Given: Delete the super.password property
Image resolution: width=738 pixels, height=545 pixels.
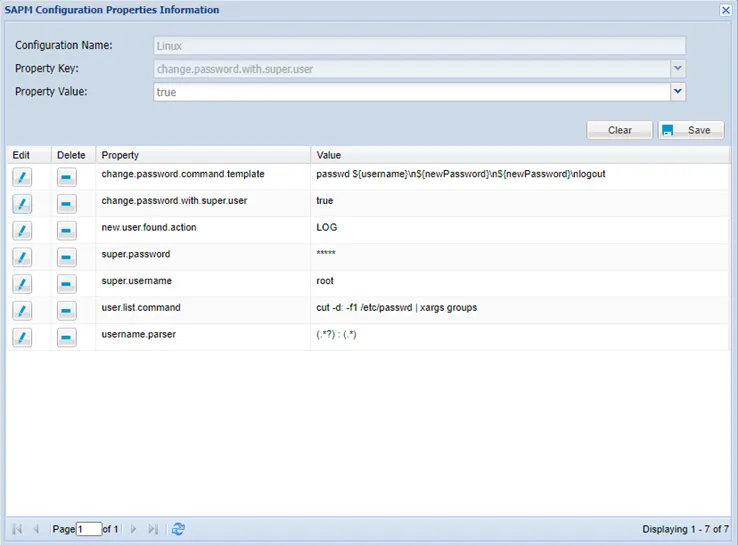Looking at the screenshot, I should pyautogui.click(x=66, y=257).
